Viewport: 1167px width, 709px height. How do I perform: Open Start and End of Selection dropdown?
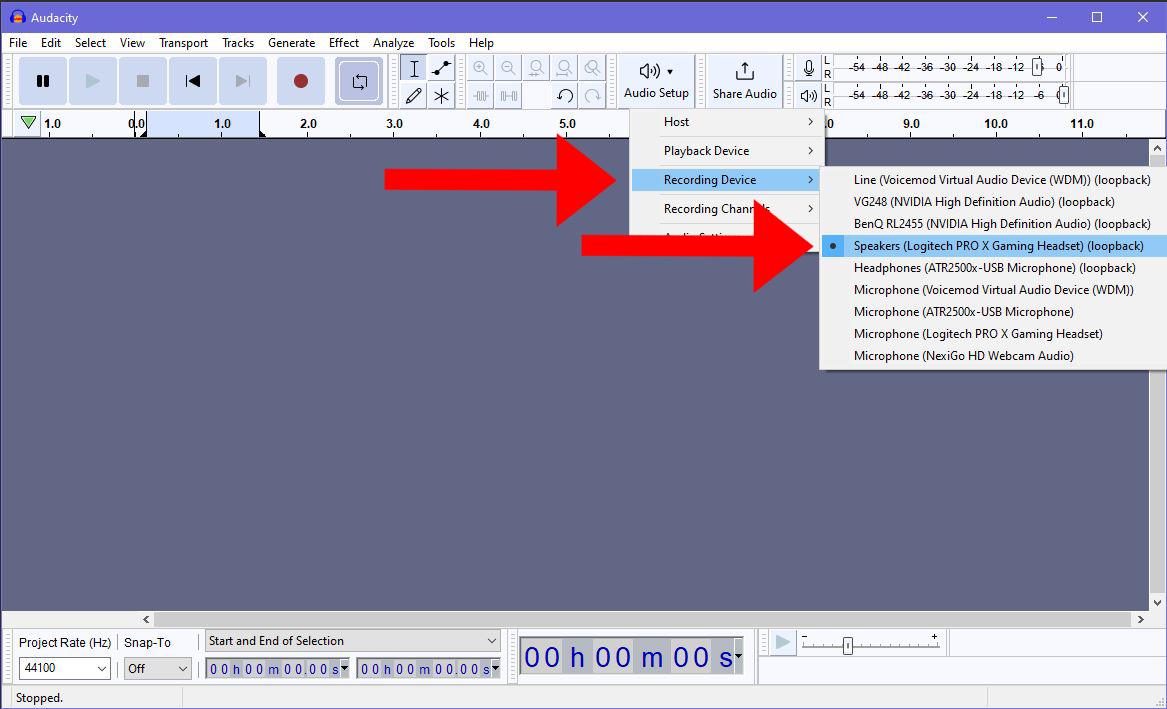(352, 641)
